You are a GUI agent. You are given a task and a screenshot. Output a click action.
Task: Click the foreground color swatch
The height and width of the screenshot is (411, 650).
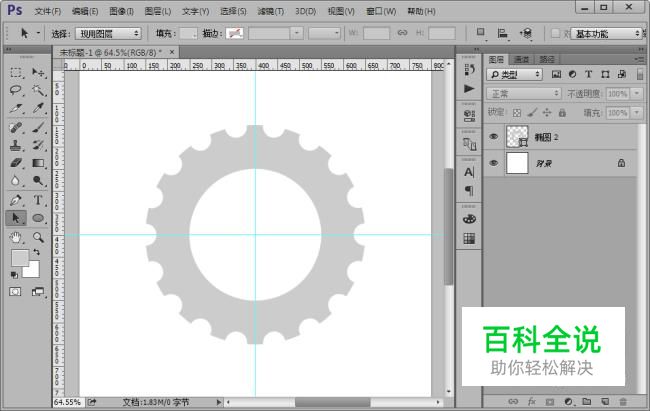click(18, 258)
